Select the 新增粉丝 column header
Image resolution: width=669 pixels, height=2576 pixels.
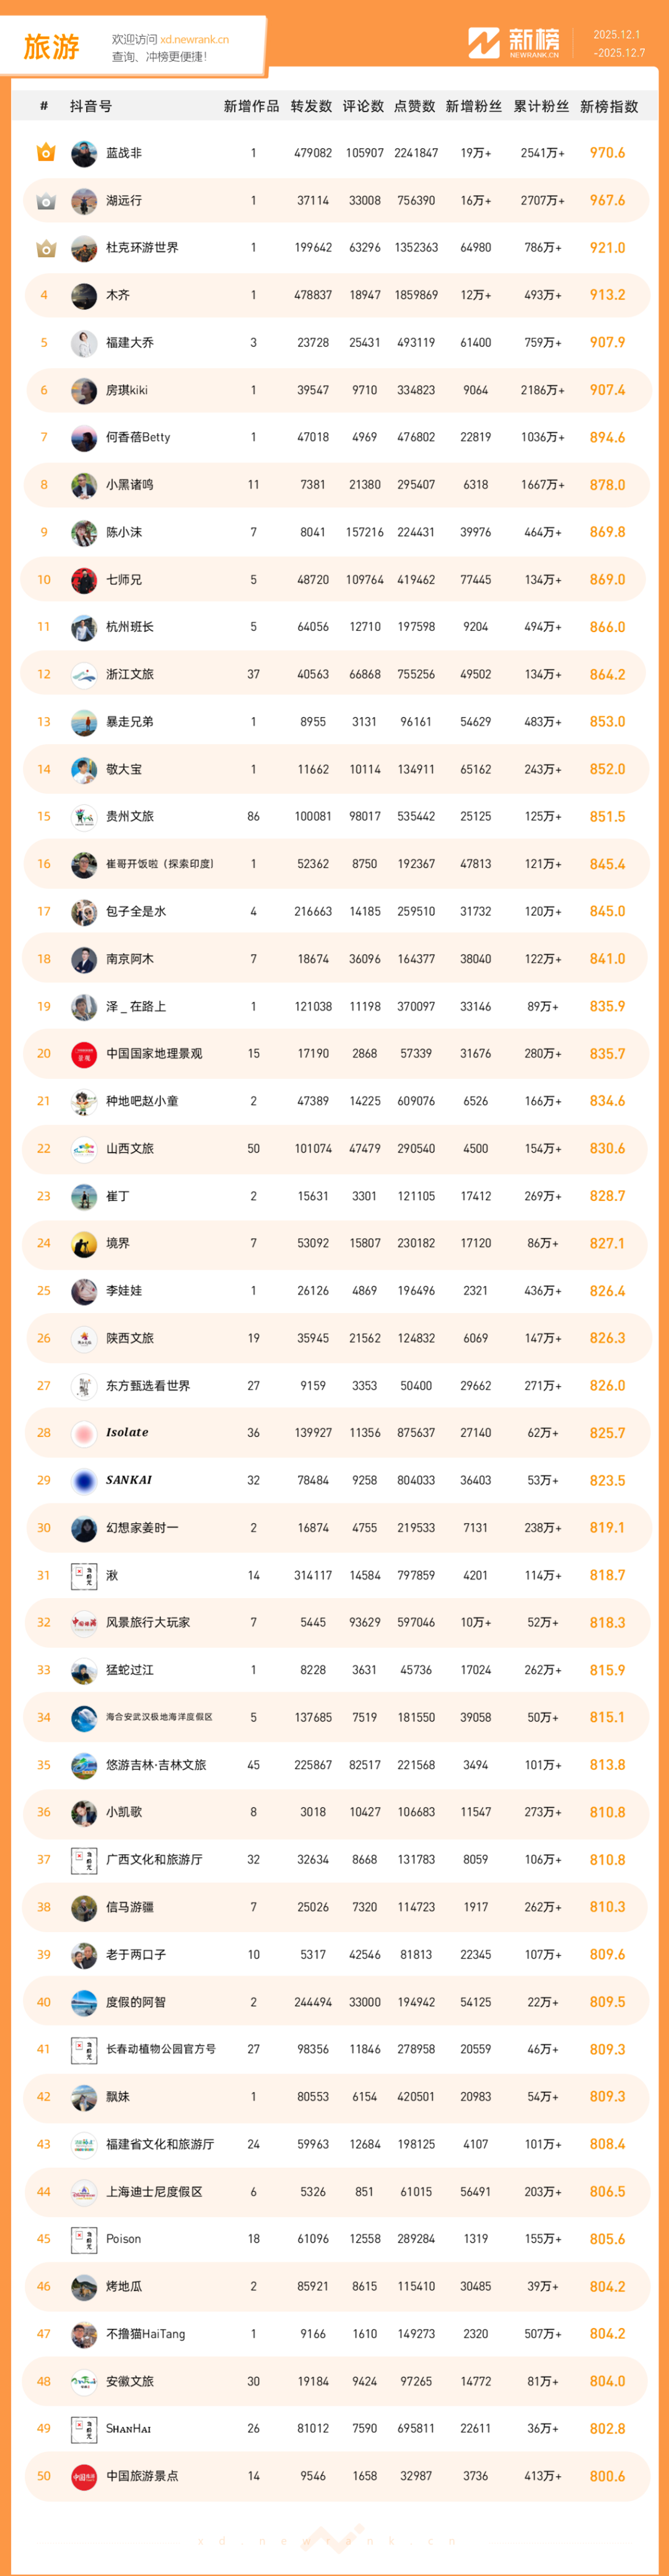coord(473,107)
